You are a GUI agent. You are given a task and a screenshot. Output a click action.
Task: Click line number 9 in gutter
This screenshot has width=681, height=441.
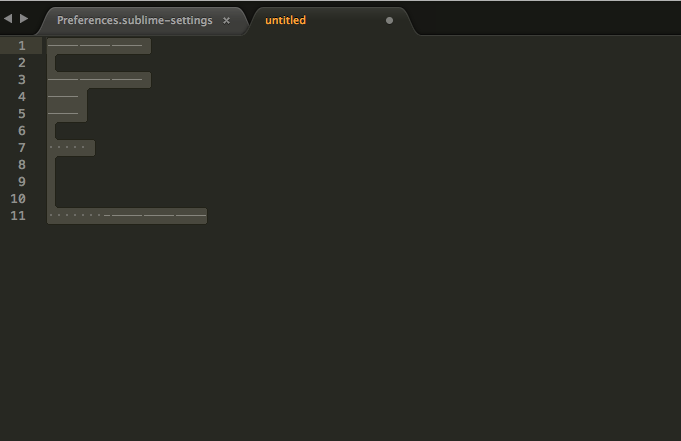tap(22, 182)
